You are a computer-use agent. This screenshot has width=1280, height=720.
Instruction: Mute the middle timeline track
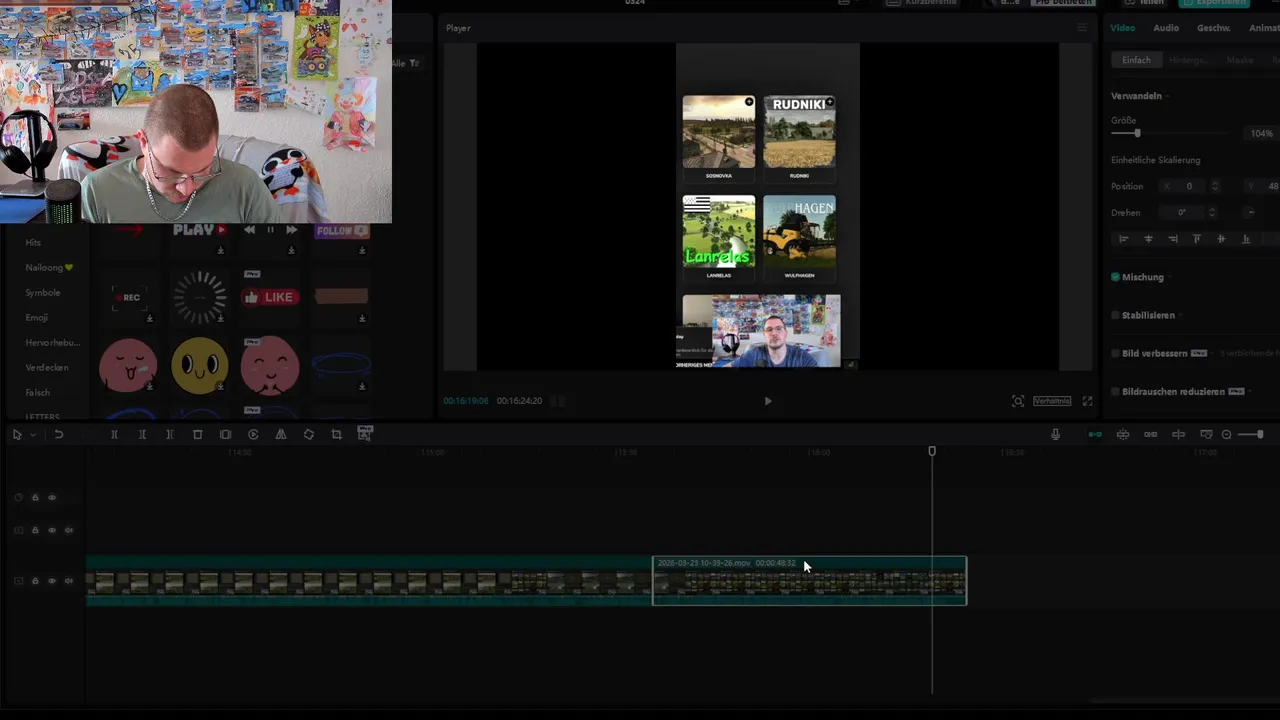(x=69, y=530)
